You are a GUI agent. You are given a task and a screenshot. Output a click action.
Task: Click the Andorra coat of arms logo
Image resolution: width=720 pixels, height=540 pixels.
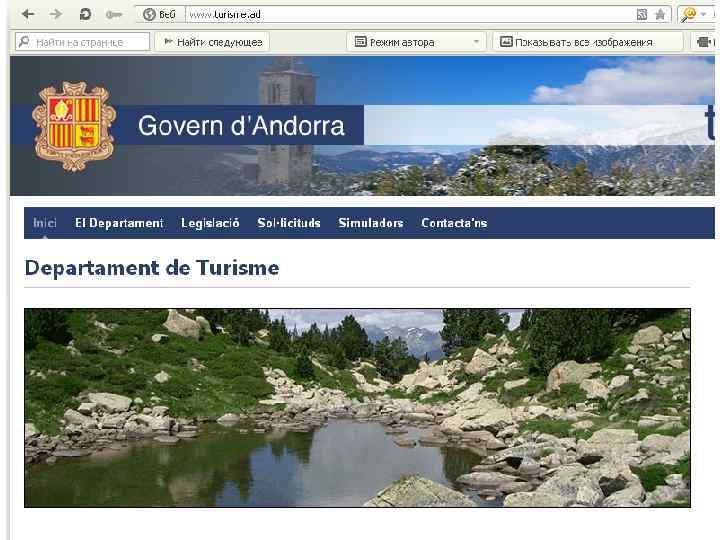click(x=73, y=126)
